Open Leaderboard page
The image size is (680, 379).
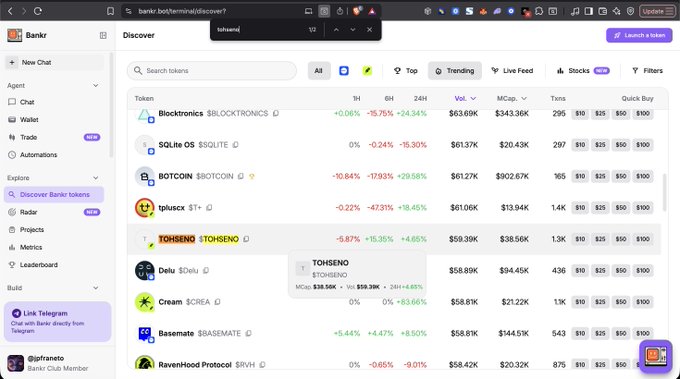(x=39, y=265)
